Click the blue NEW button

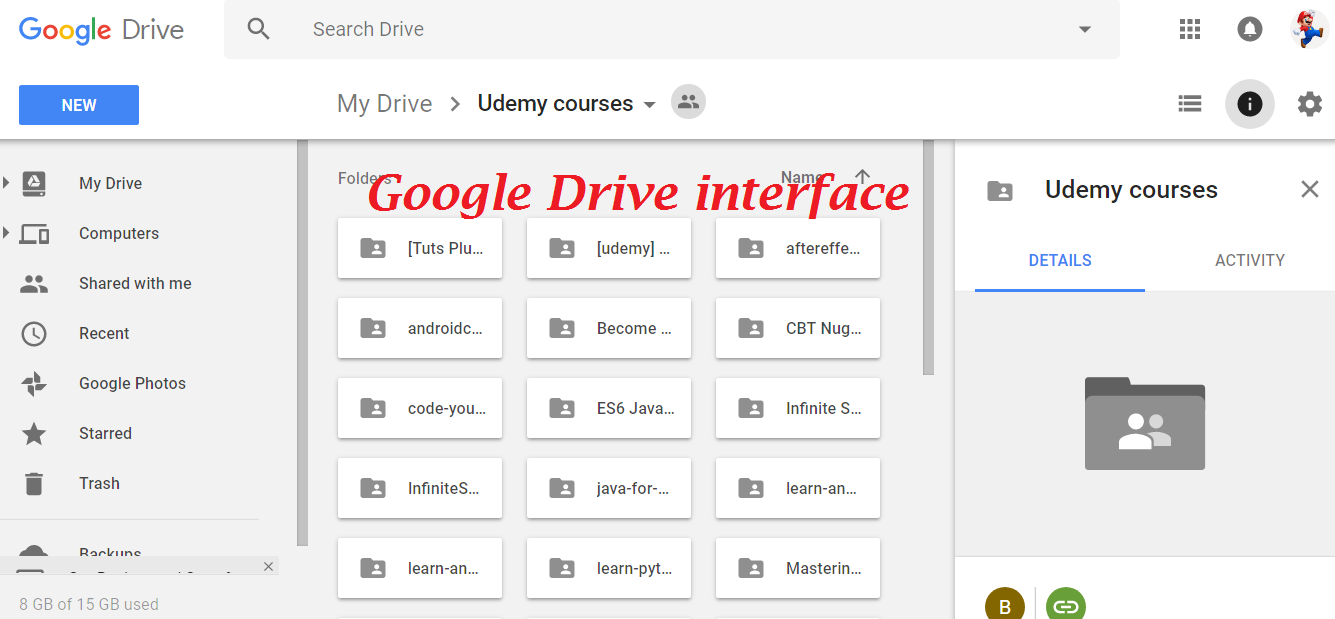click(x=79, y=105)
